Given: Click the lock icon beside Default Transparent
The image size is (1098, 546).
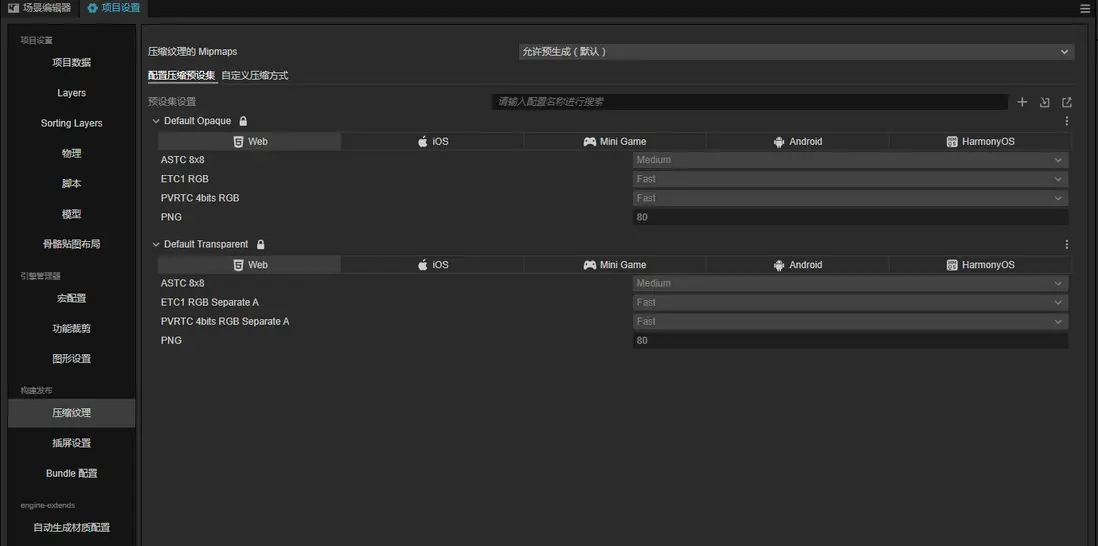Looking at the screenshot, I should [x=260, y=244].
